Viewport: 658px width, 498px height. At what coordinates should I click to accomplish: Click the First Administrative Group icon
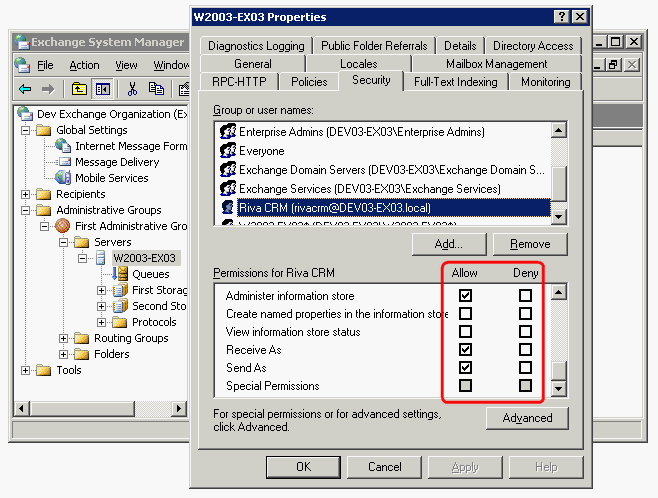pos(63,226)
